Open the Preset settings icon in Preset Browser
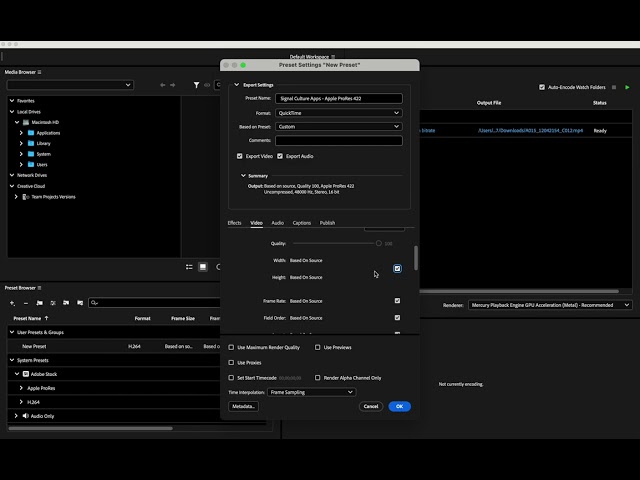The image size is (640, 480). pyautogui.click(x=53, y=303)
